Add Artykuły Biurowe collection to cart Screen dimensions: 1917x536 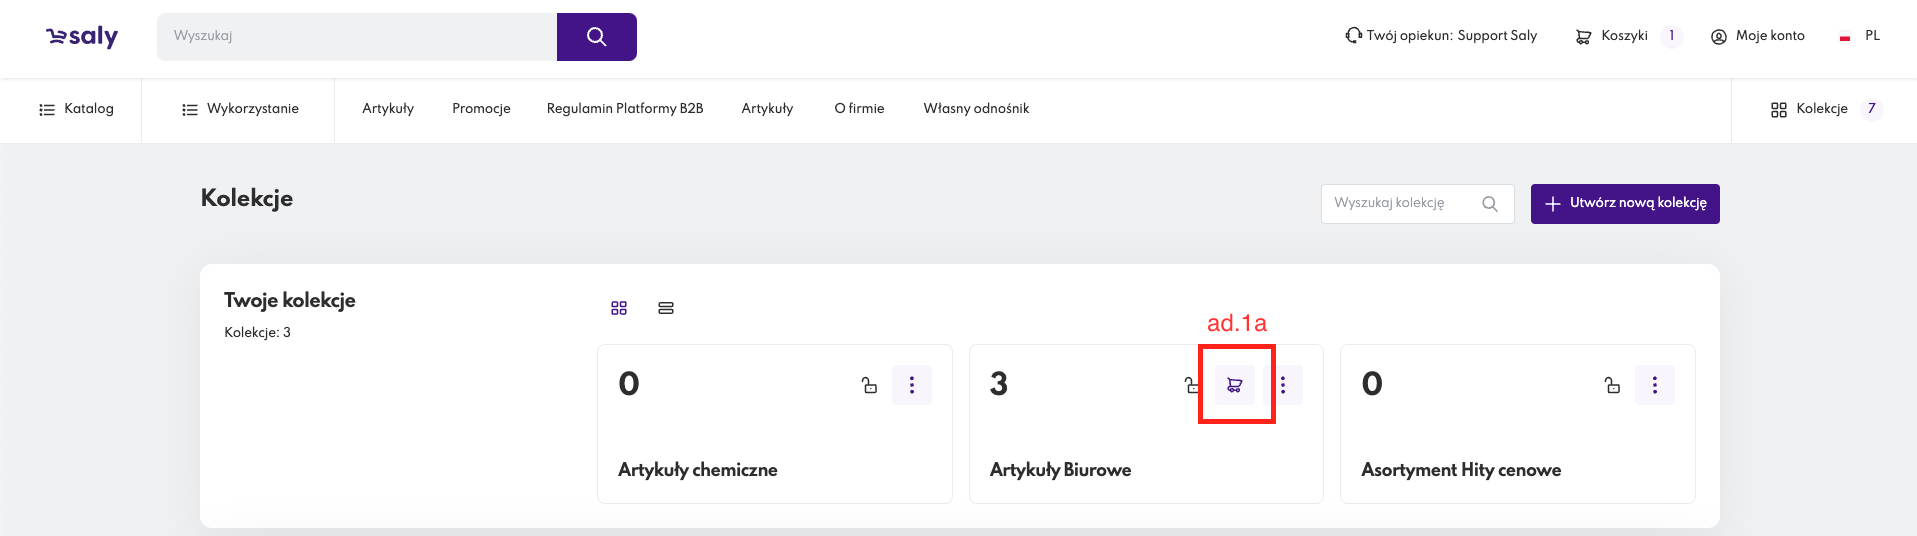point(1234,385)
